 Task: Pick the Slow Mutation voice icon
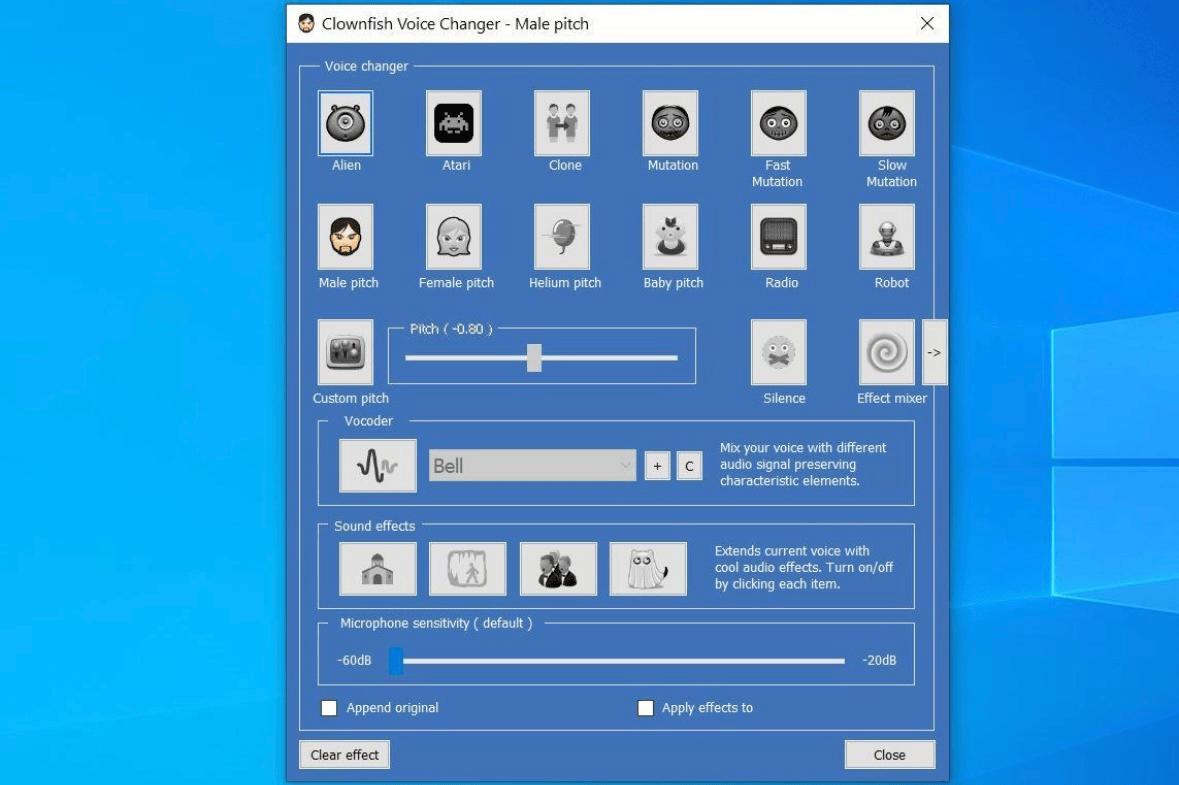click(887, 123)
